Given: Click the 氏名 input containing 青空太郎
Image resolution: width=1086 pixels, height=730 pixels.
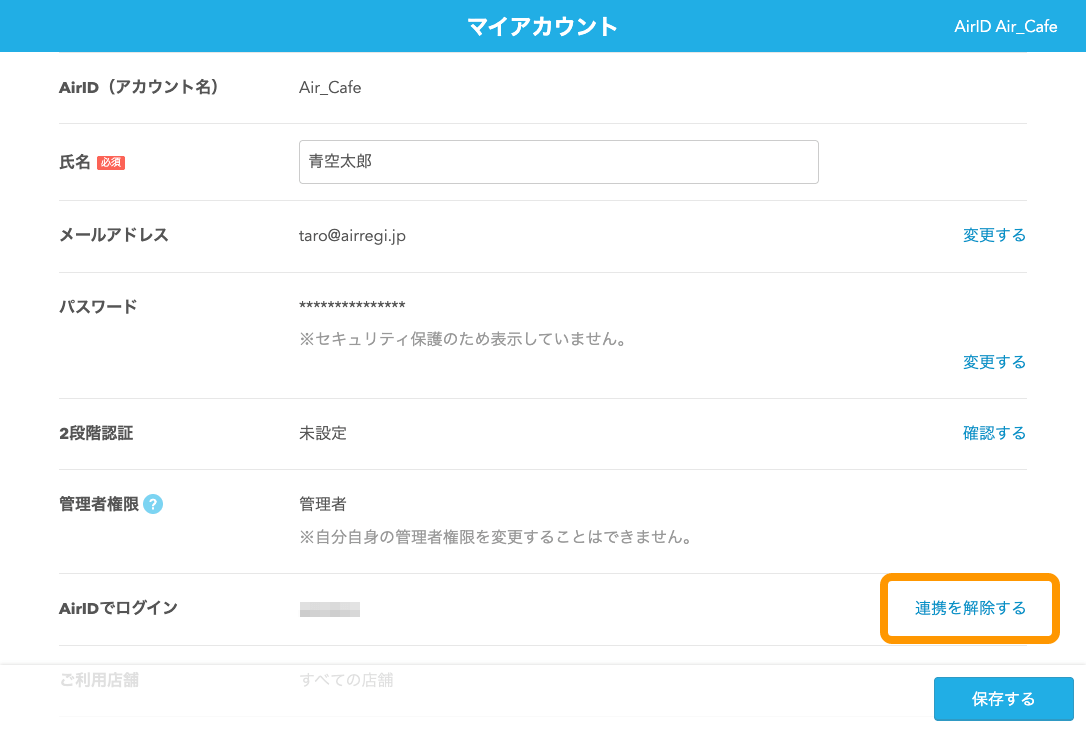Looking at the screenshot, I should (x=558, y=161).
